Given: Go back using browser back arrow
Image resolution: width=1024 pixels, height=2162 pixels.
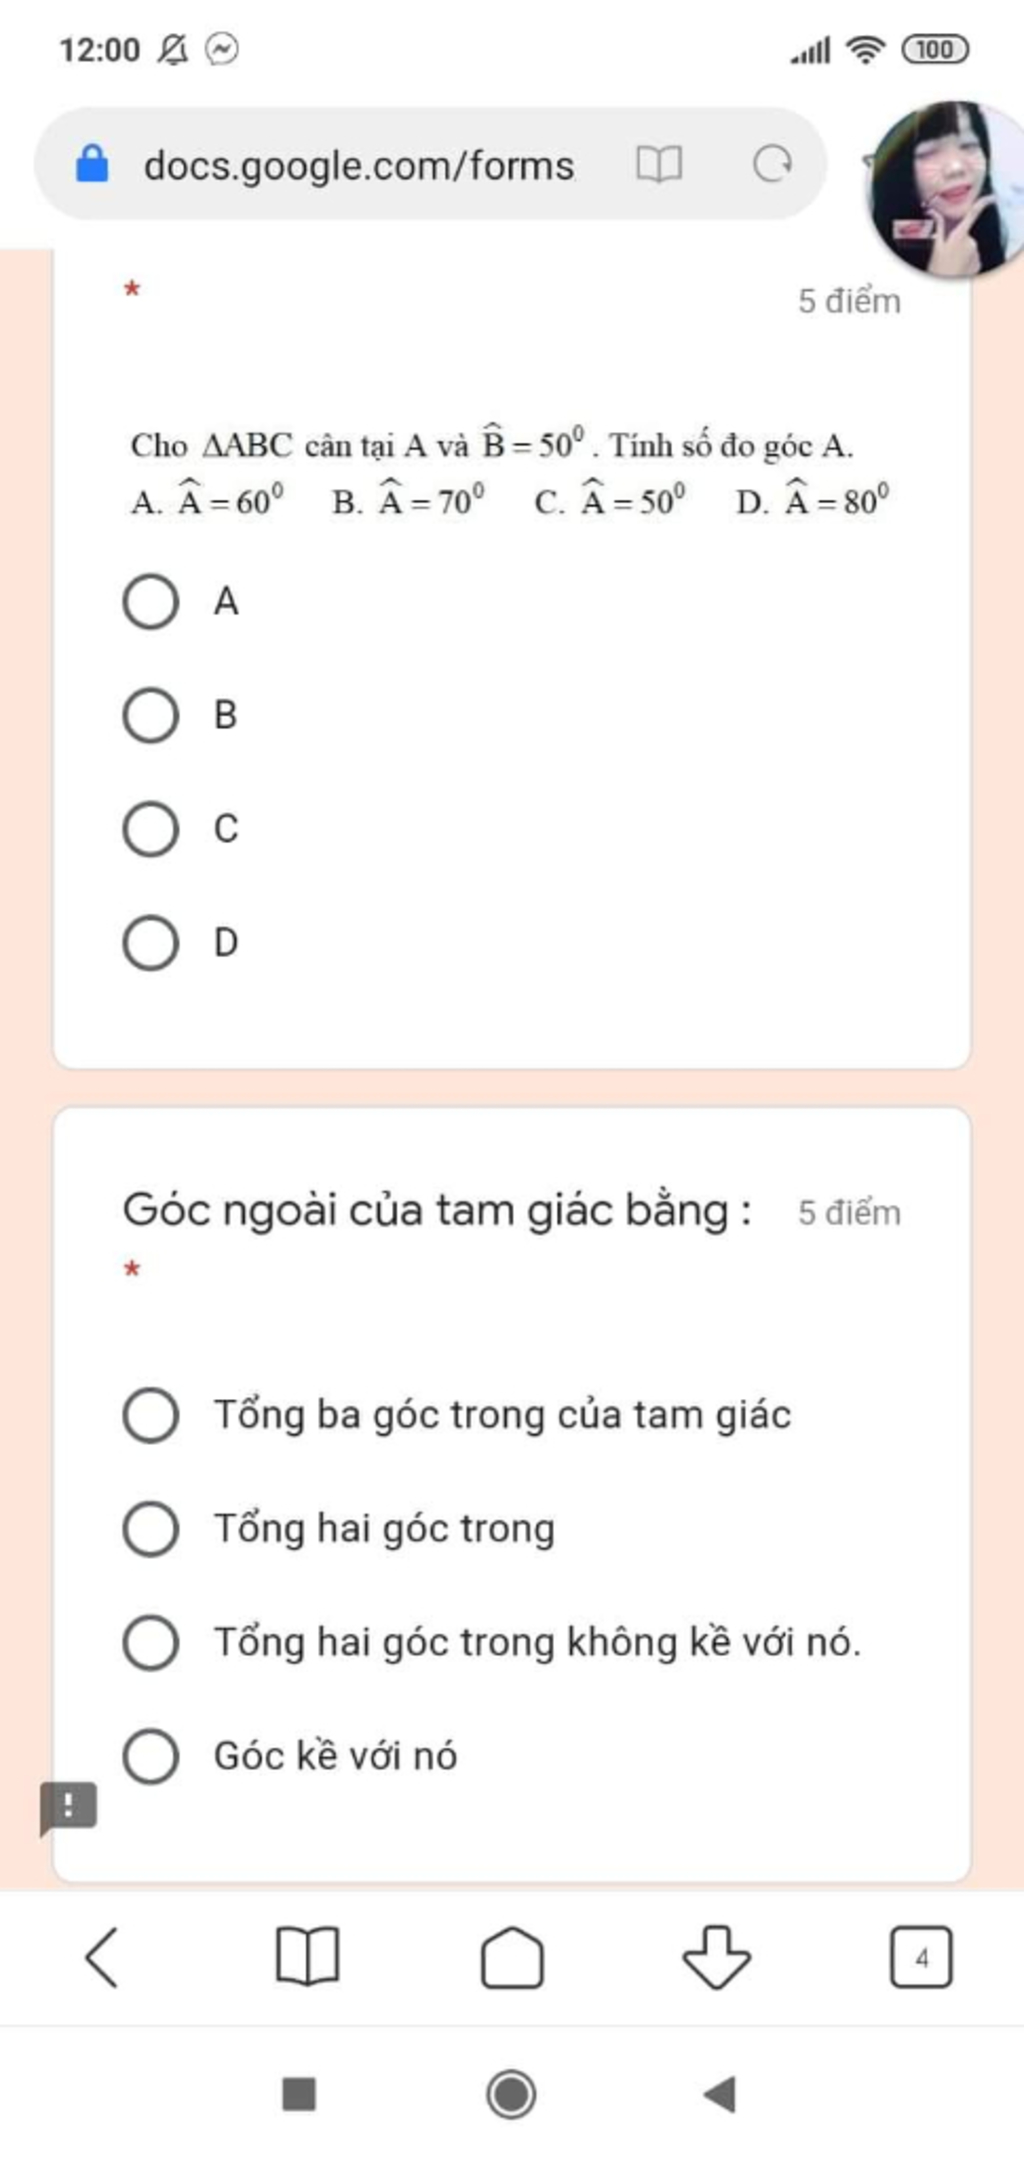Looking at the screenshot, I should pos(102,1957).
